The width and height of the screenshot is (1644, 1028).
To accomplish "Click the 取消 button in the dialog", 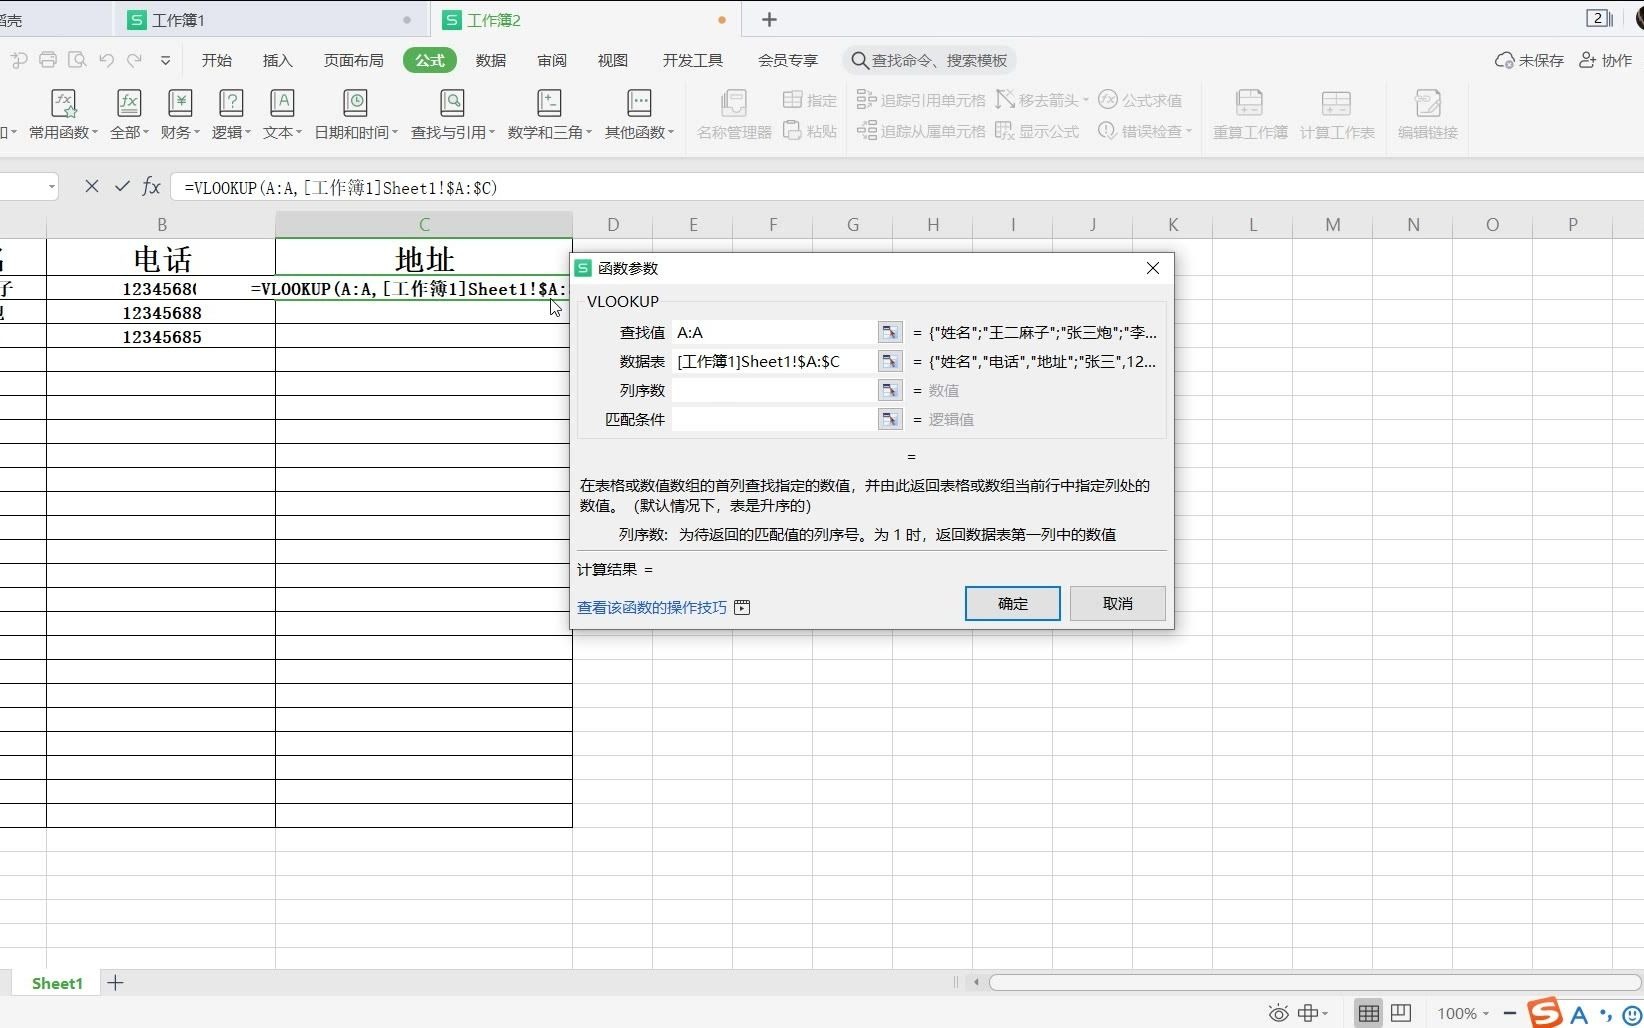I will (x=1117, y=603).
